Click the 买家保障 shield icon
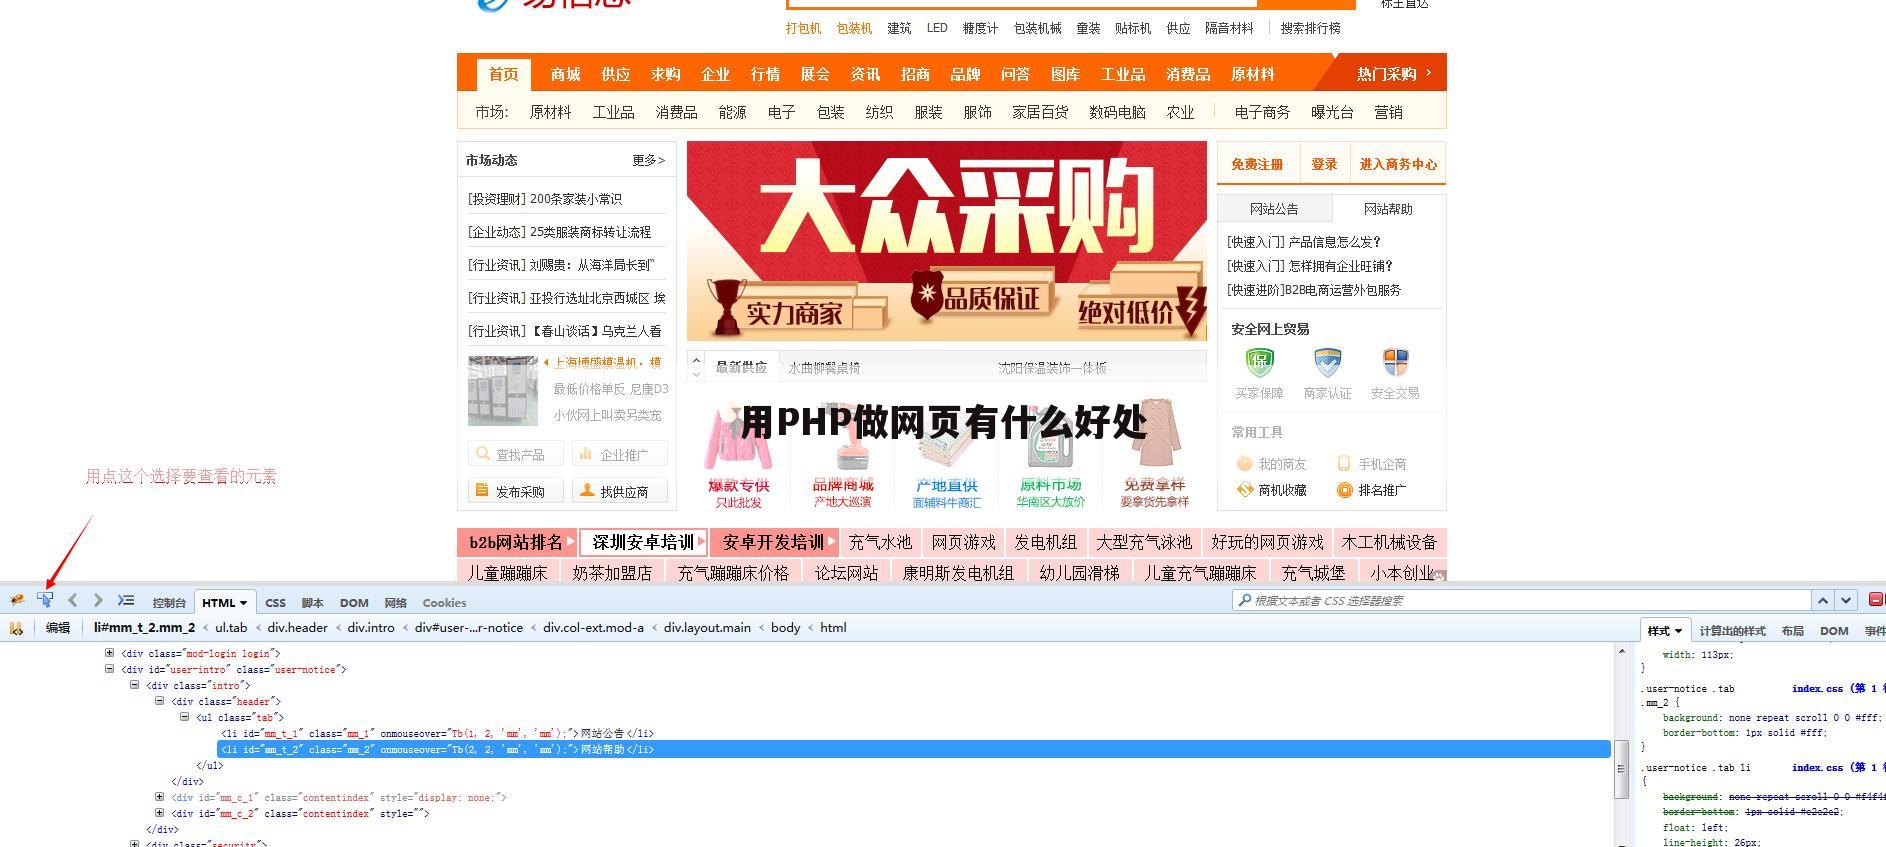The width and height of the screenshot is (1886, 847). tap(1259, 362)
